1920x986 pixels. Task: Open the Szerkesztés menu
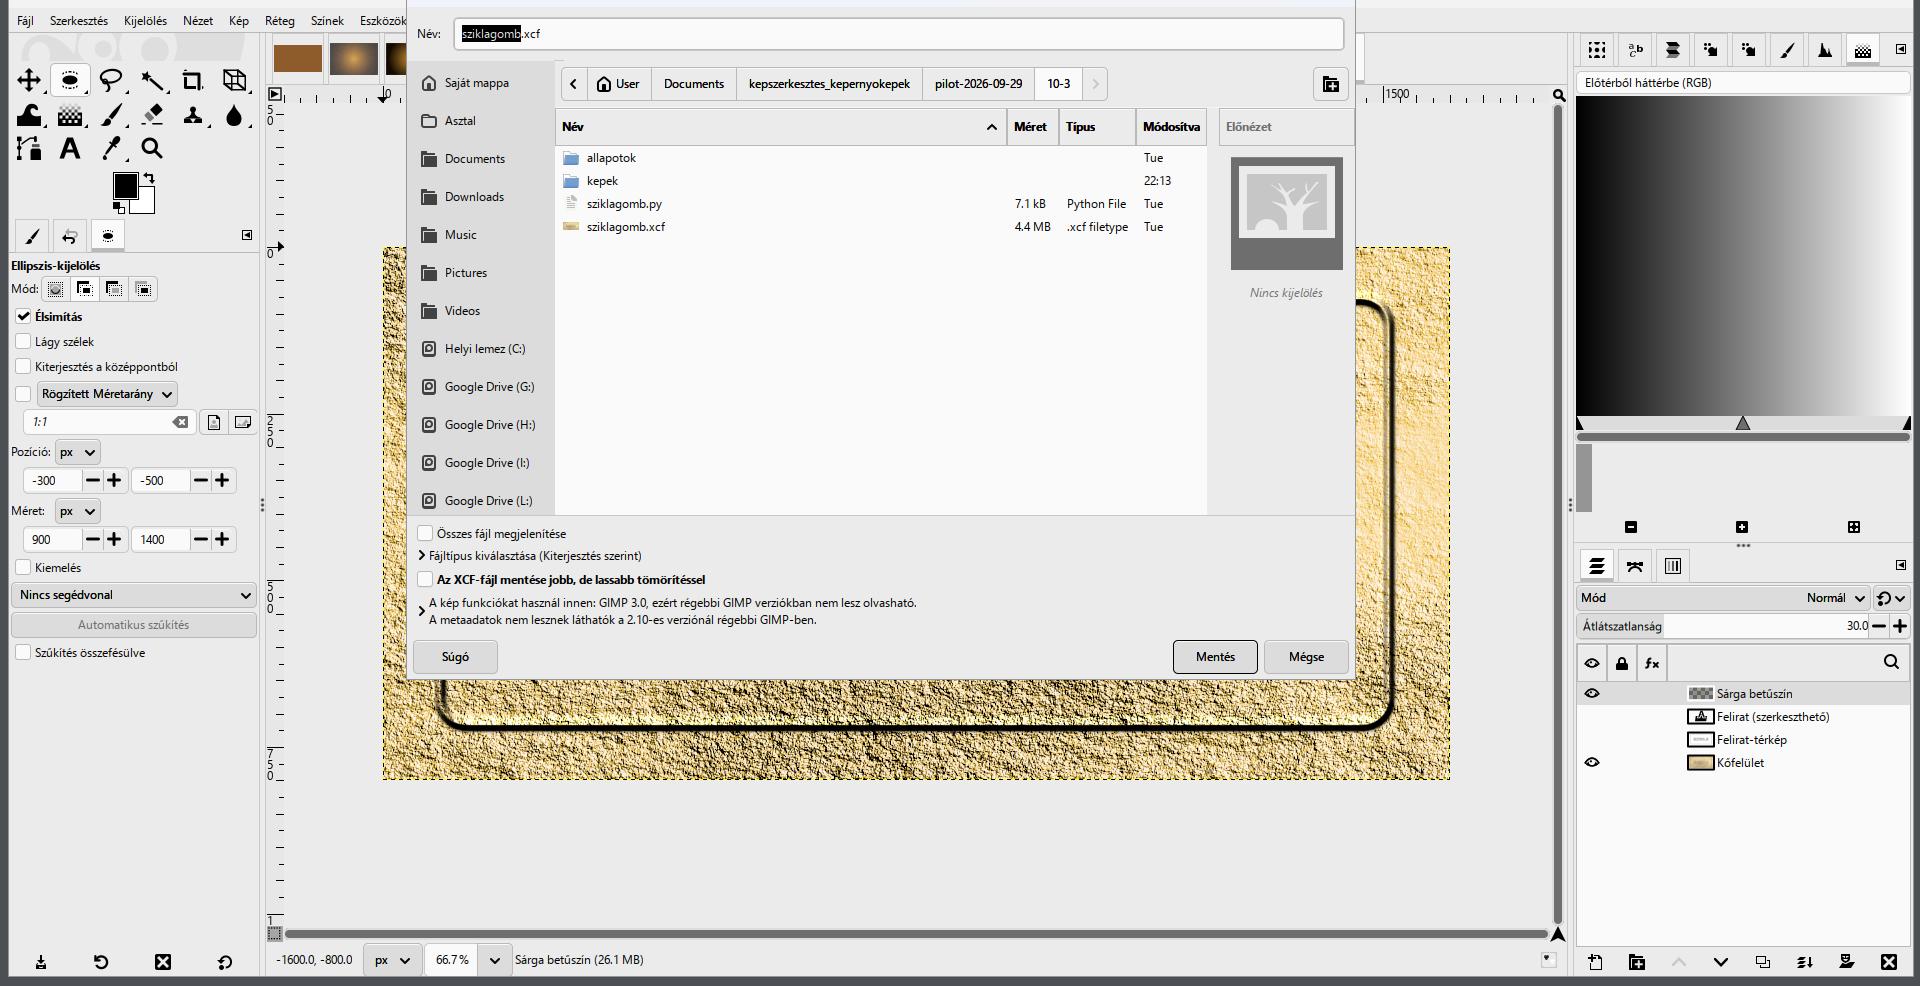pyautogui.click(x=79, y=20)
